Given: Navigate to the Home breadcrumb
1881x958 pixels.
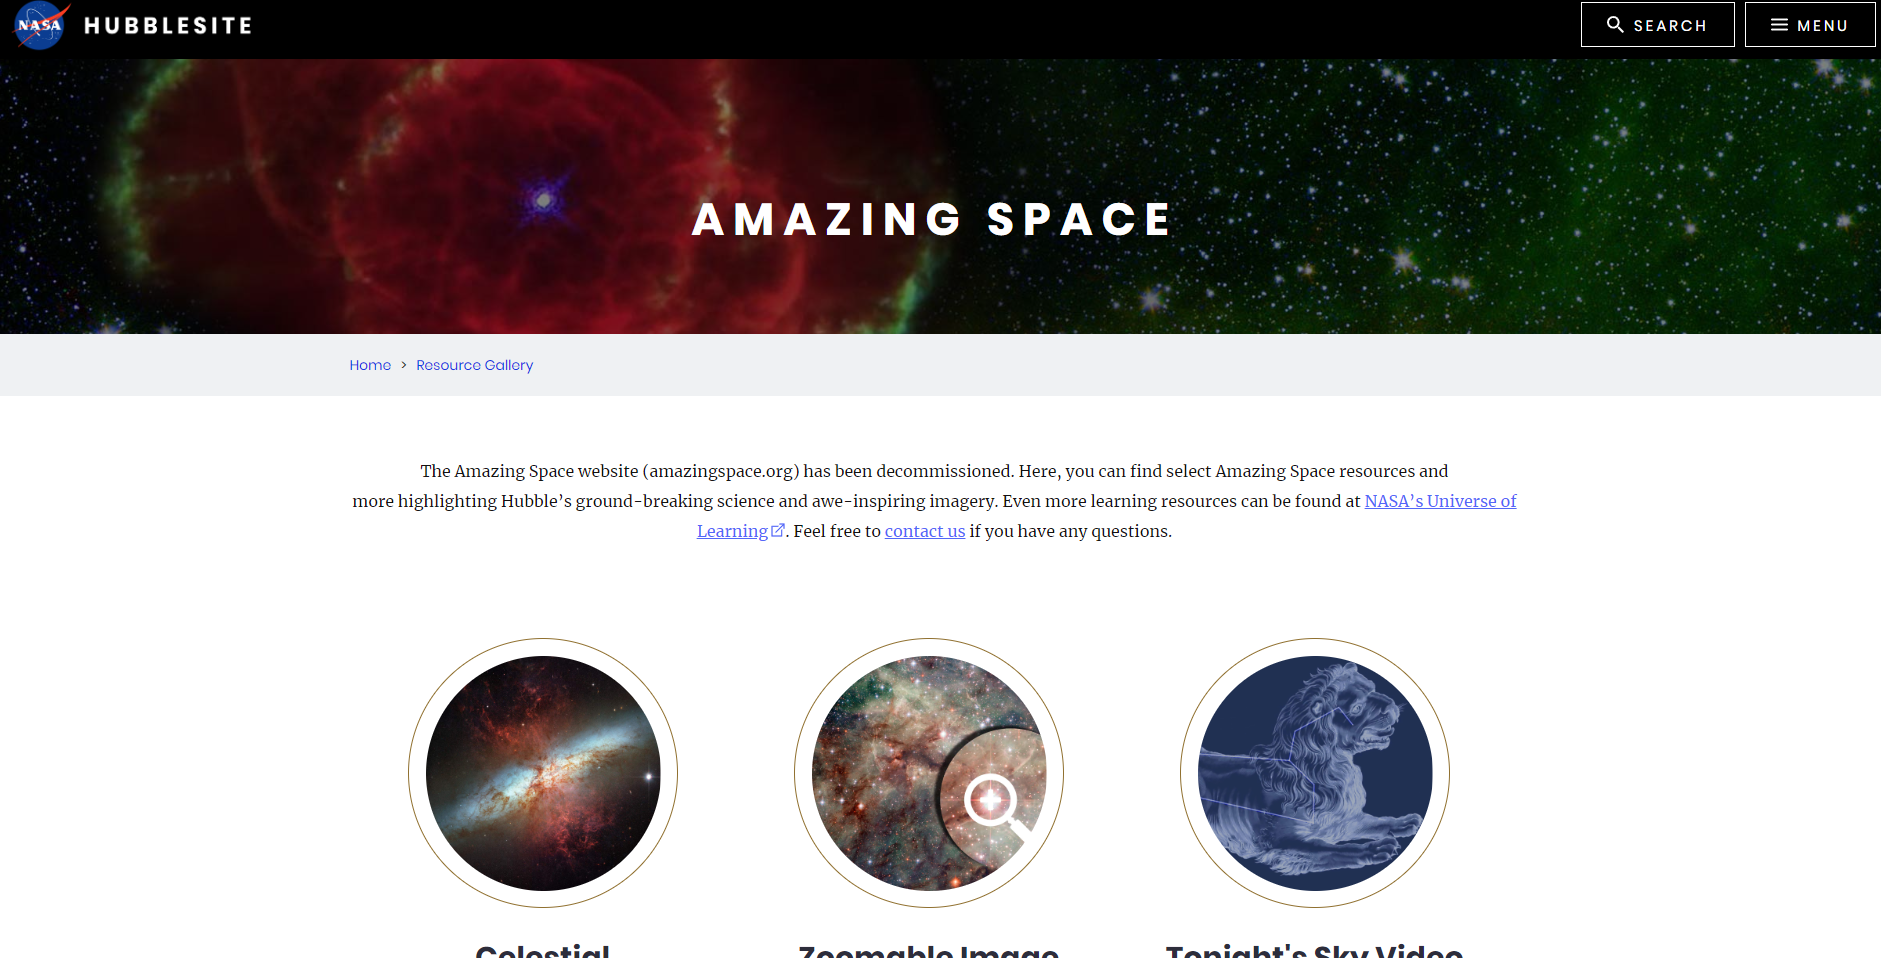Looking at the screenshot, I should pyautogui.click(x=370, y=365).
